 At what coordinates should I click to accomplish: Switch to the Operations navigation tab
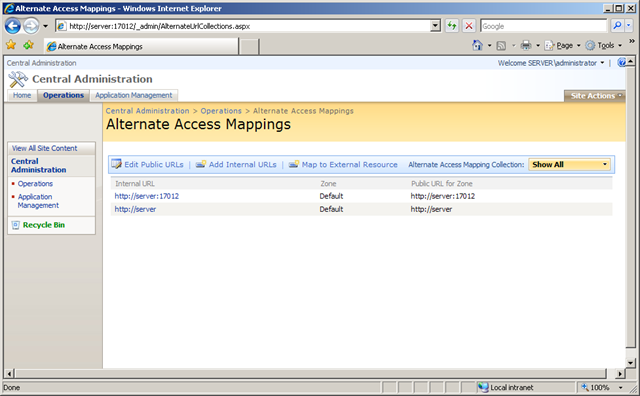coord(63,95)
